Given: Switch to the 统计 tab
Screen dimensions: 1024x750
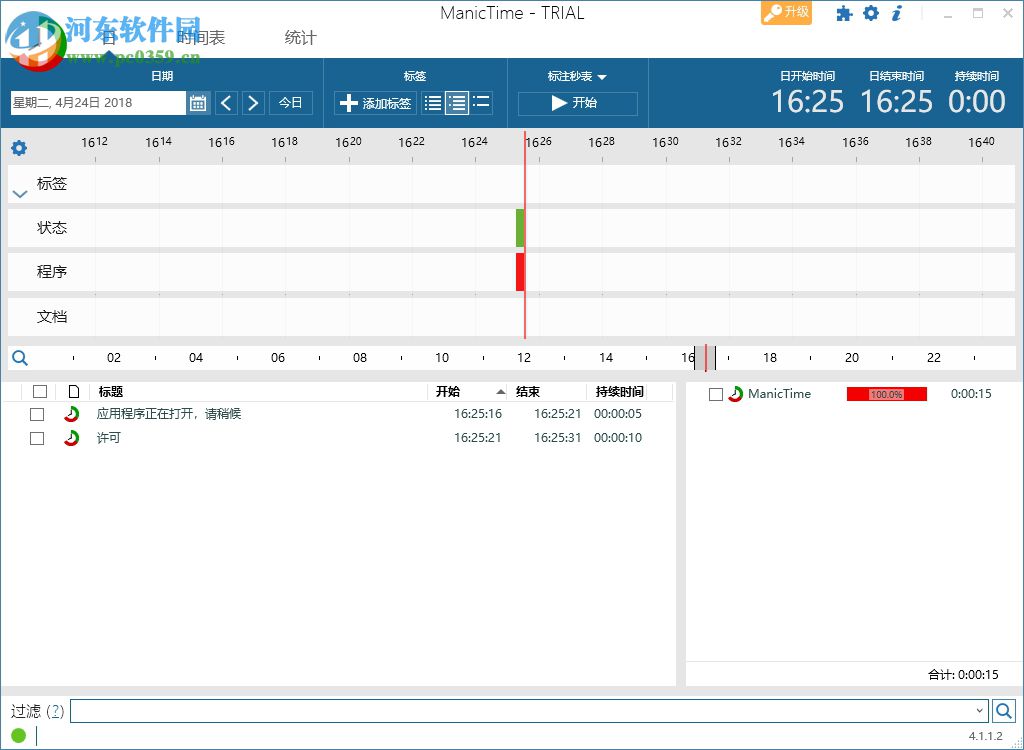Looking at the screenshot, I should click(x=300, y=37).
